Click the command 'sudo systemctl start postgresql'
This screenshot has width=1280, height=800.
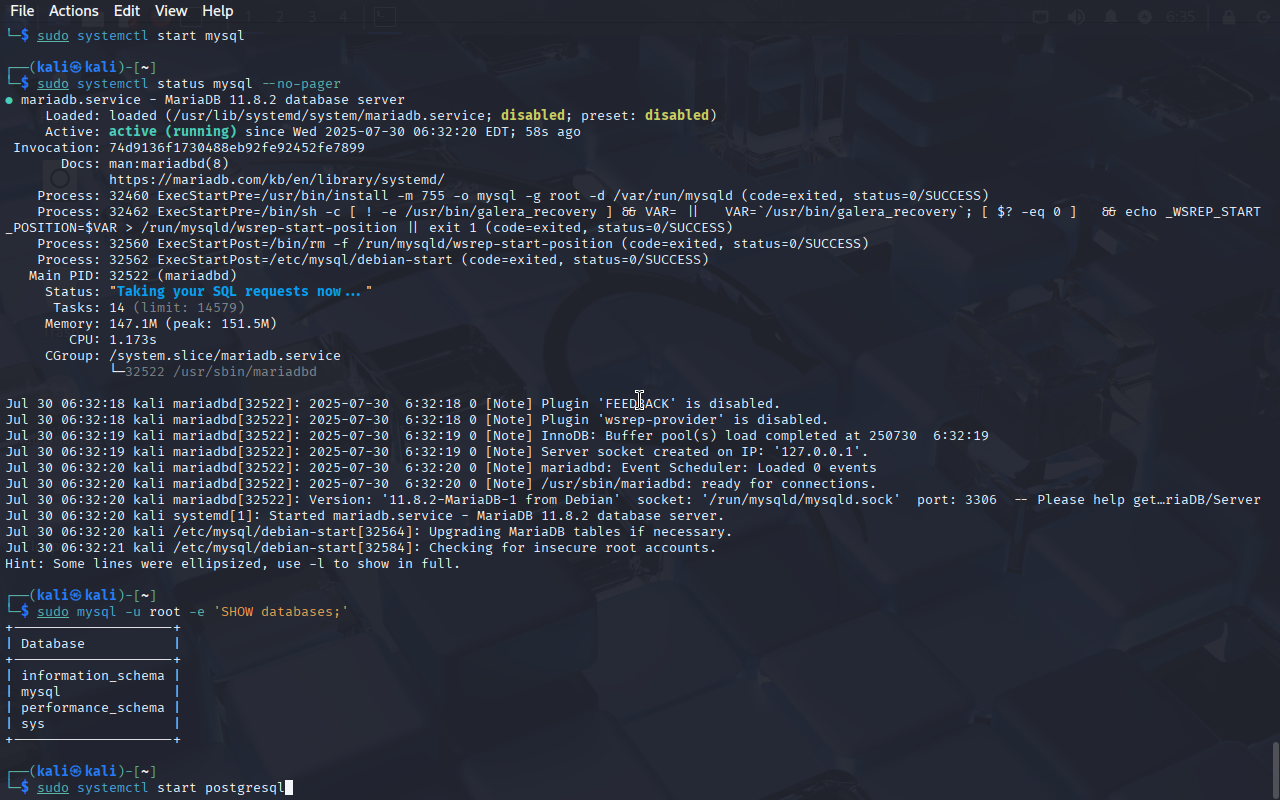pyautogui.click(x=161, y=788)
